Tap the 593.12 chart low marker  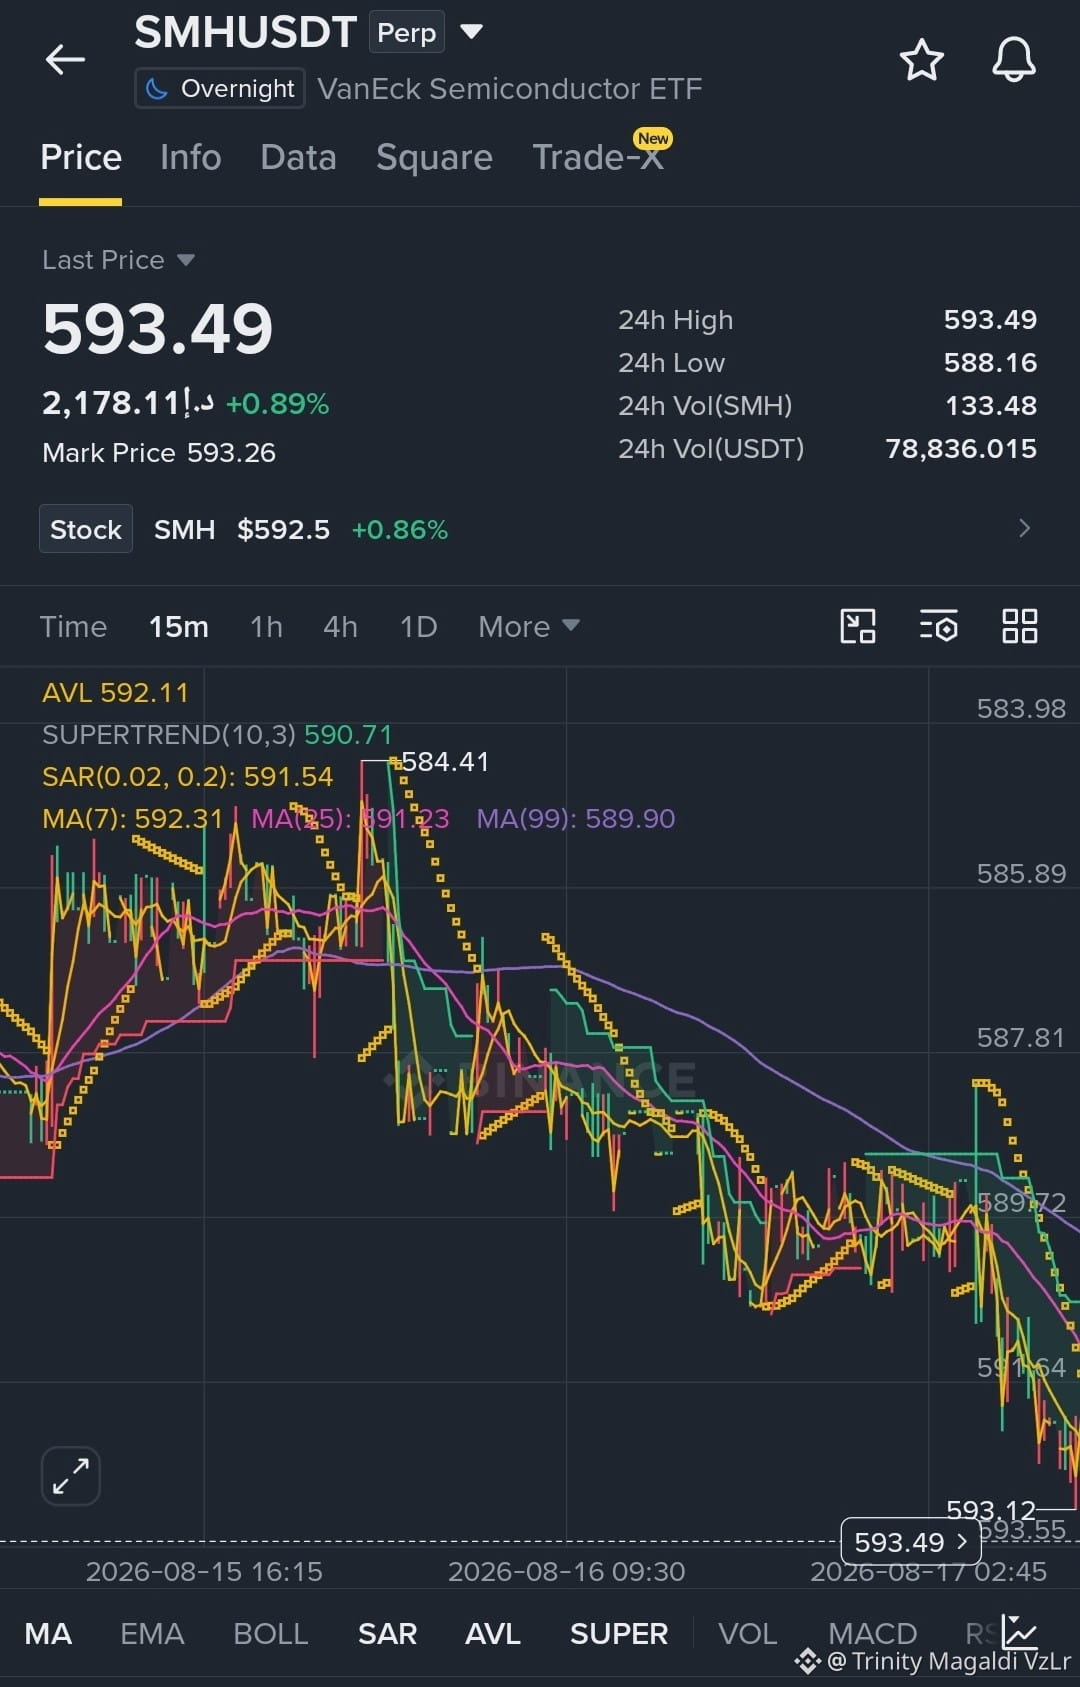click(991, 1509)
